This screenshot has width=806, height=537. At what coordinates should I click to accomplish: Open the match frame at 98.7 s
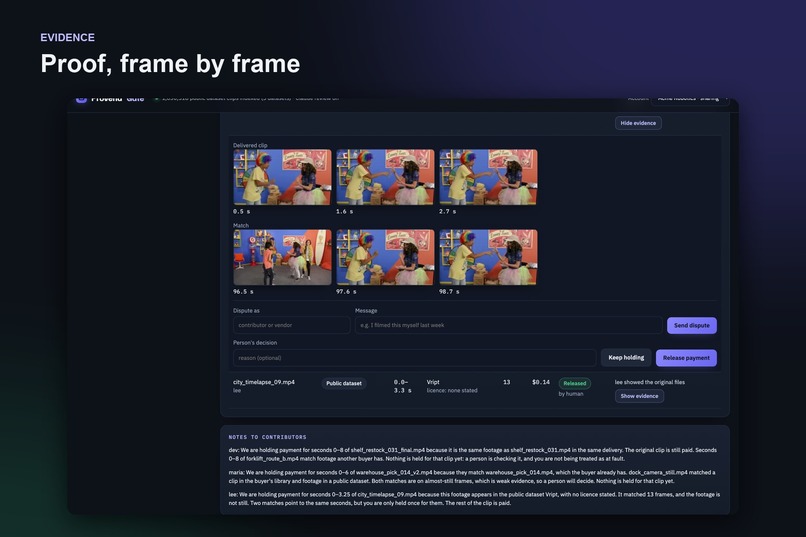pyautogui.click(x=488, y=257)
